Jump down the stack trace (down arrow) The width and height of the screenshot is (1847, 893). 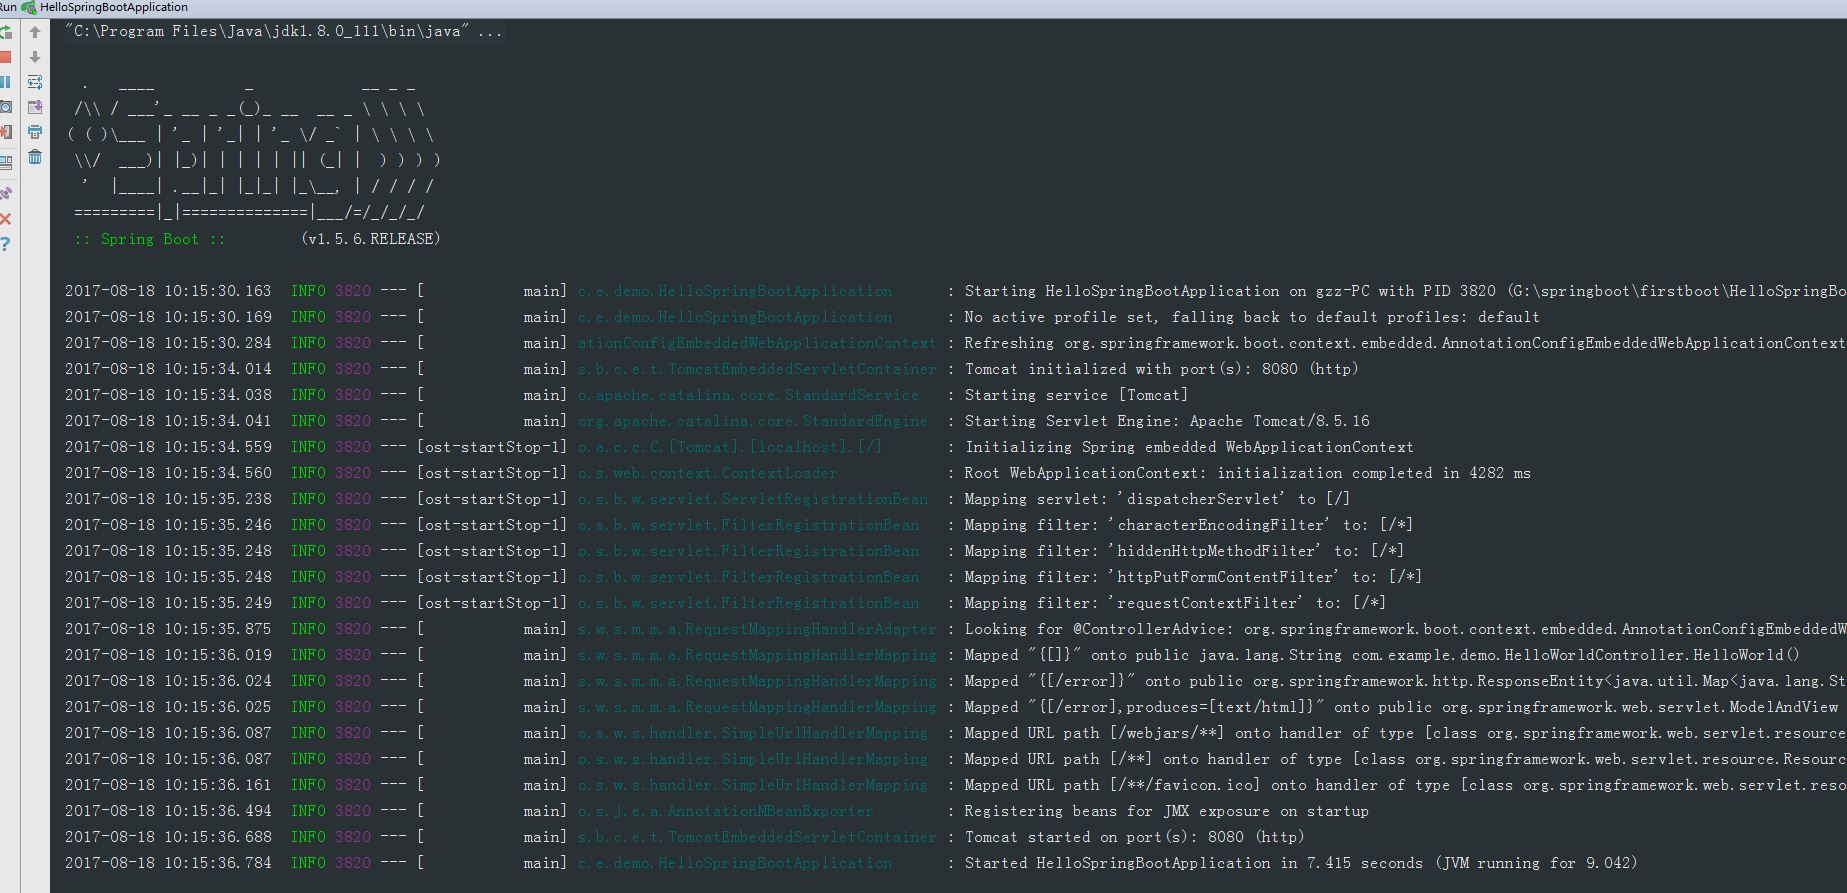tap(35, 57)
